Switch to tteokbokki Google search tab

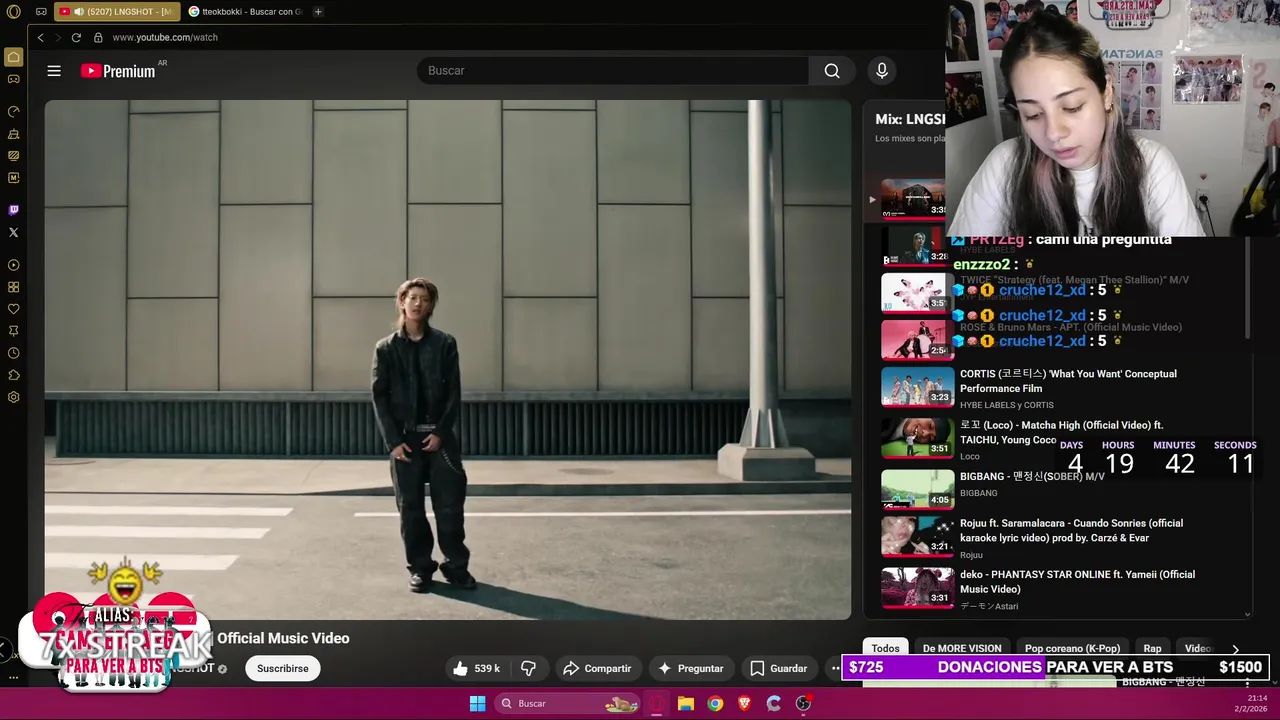[x=246, y=12]
